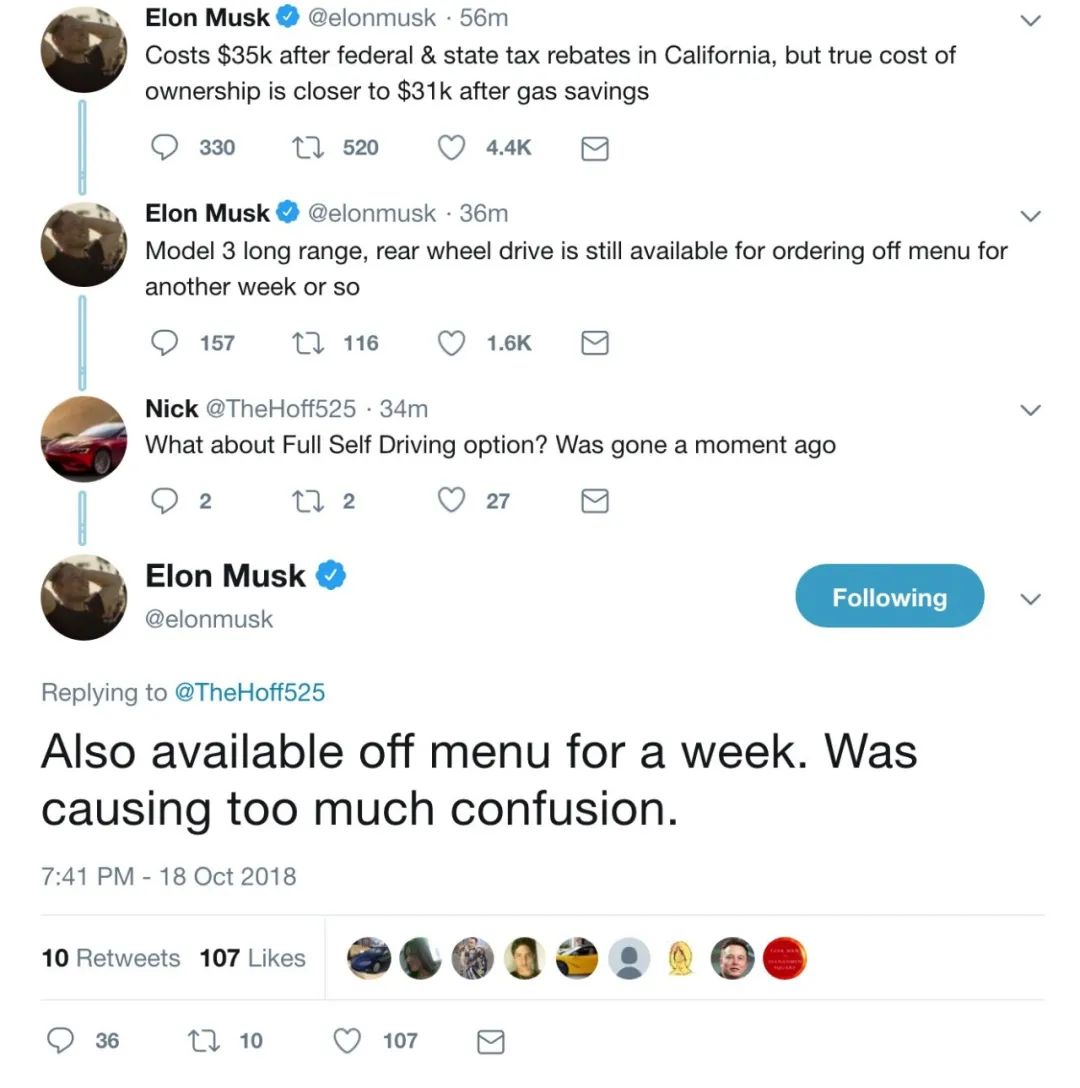Retweet the tweet with 520 retweets

pyautogui.click(x=303, y=148)
